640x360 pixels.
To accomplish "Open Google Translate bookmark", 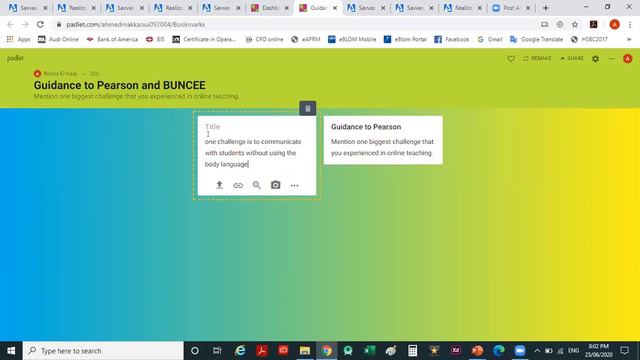I will point(536,39).
